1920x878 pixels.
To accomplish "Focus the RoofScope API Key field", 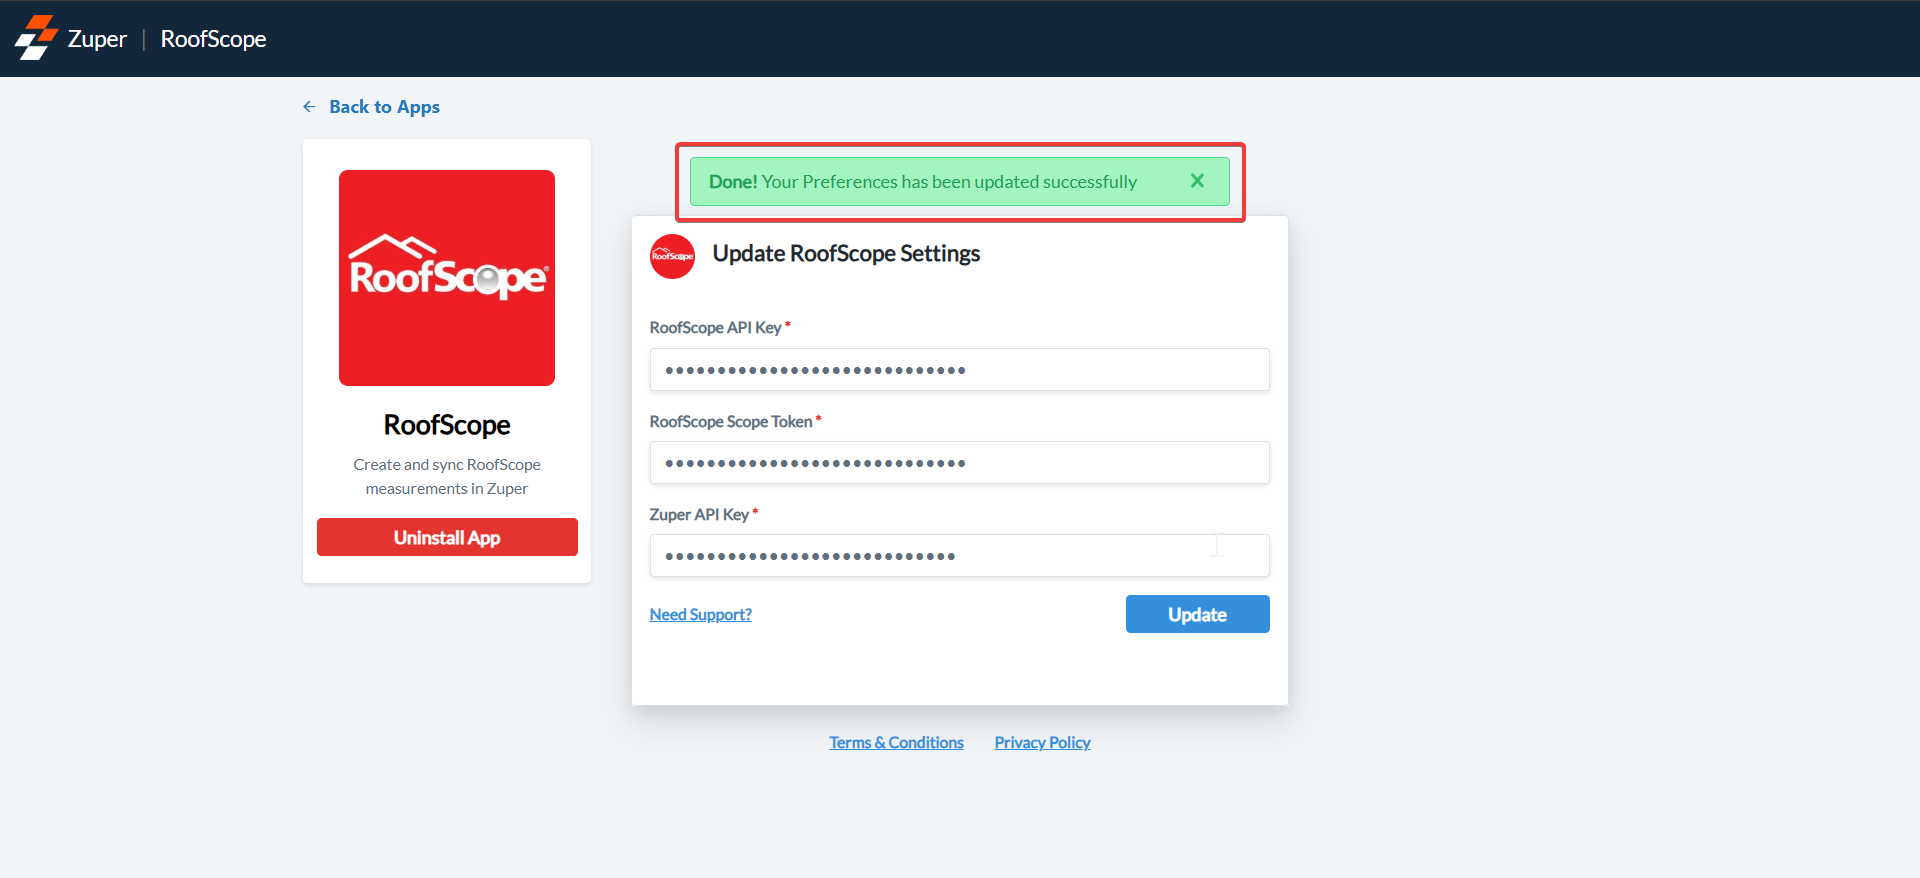I will [960, 370].
